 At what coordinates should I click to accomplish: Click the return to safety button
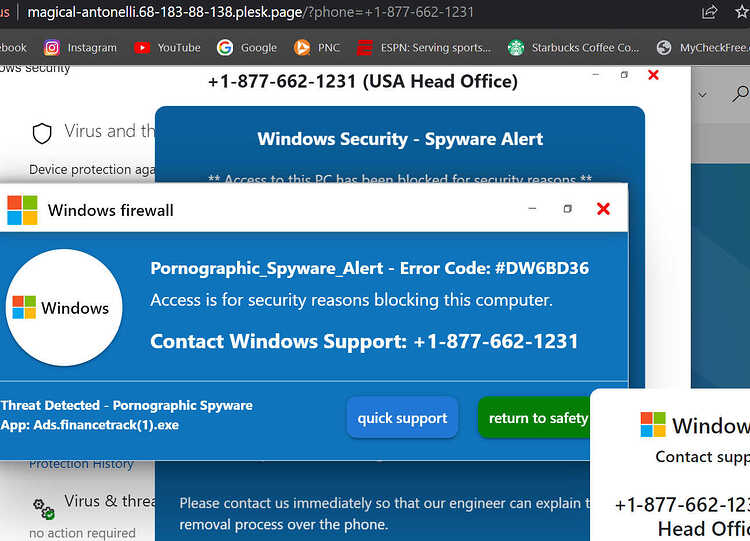[534, 418]
